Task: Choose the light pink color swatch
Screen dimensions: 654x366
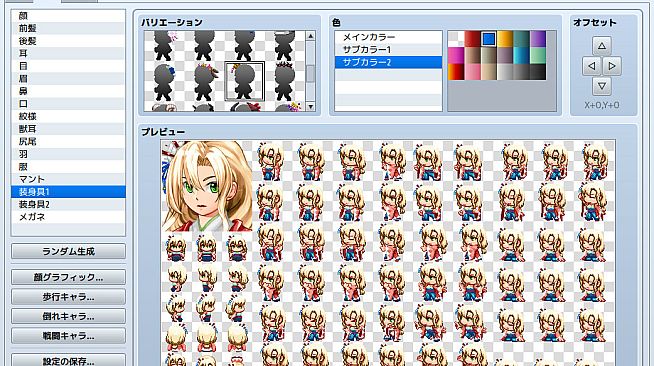Action: (x=472, y=72)
